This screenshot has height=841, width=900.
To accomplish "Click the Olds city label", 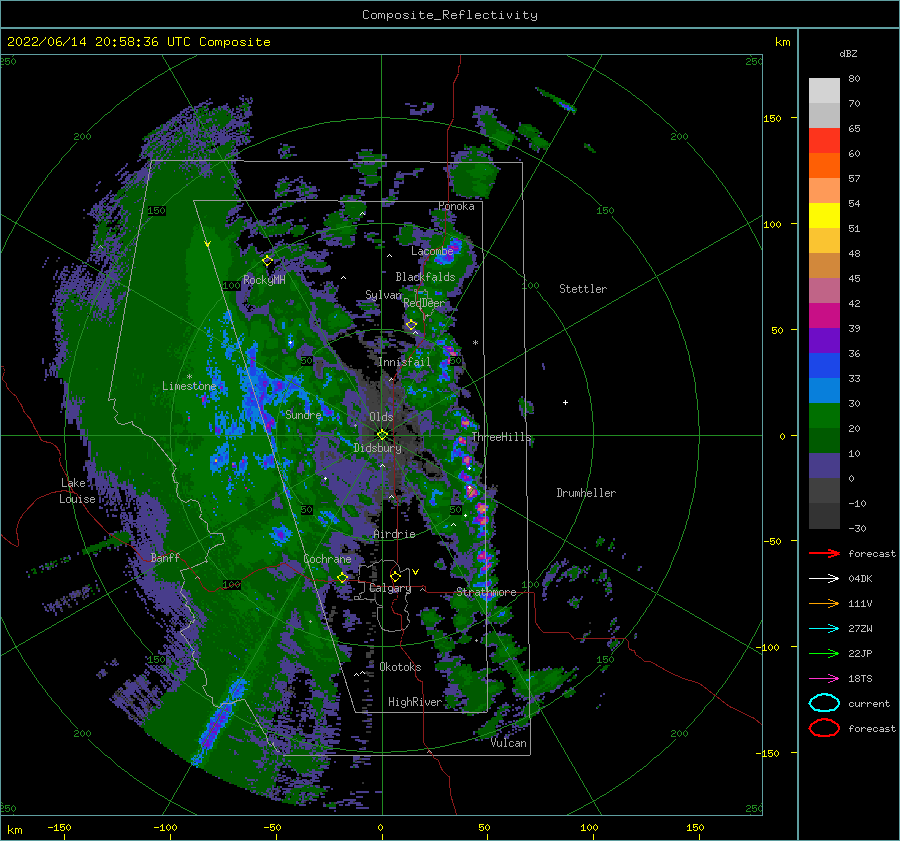I will click(381, 417).
